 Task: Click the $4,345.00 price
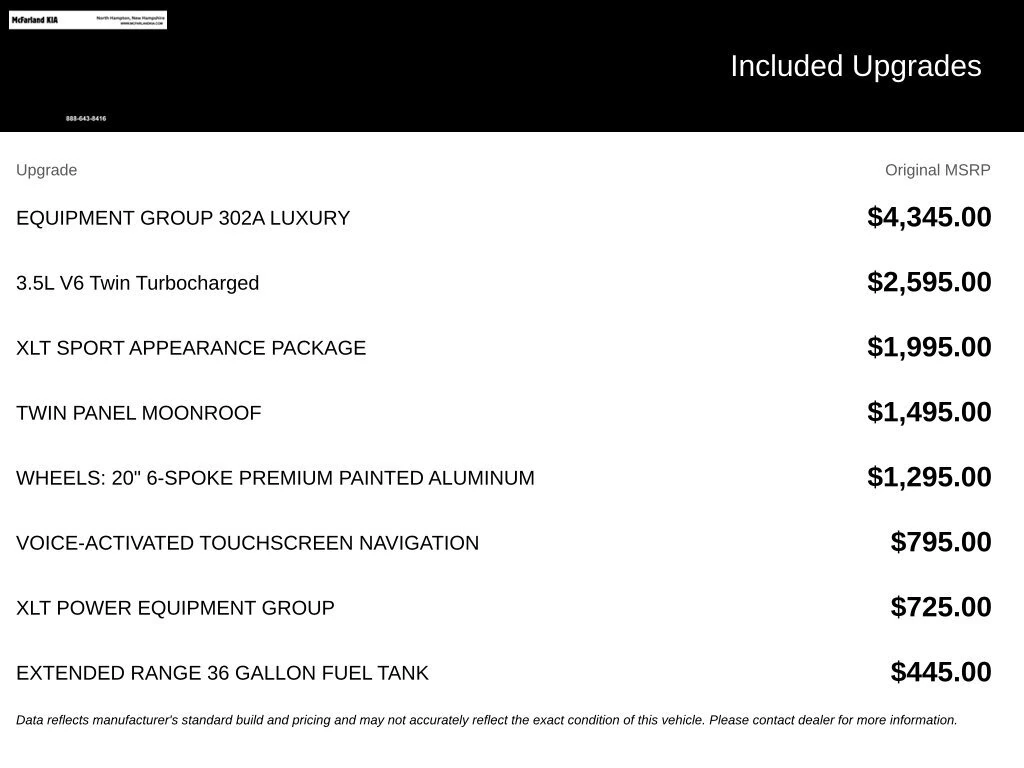click(x=929, y=217)
